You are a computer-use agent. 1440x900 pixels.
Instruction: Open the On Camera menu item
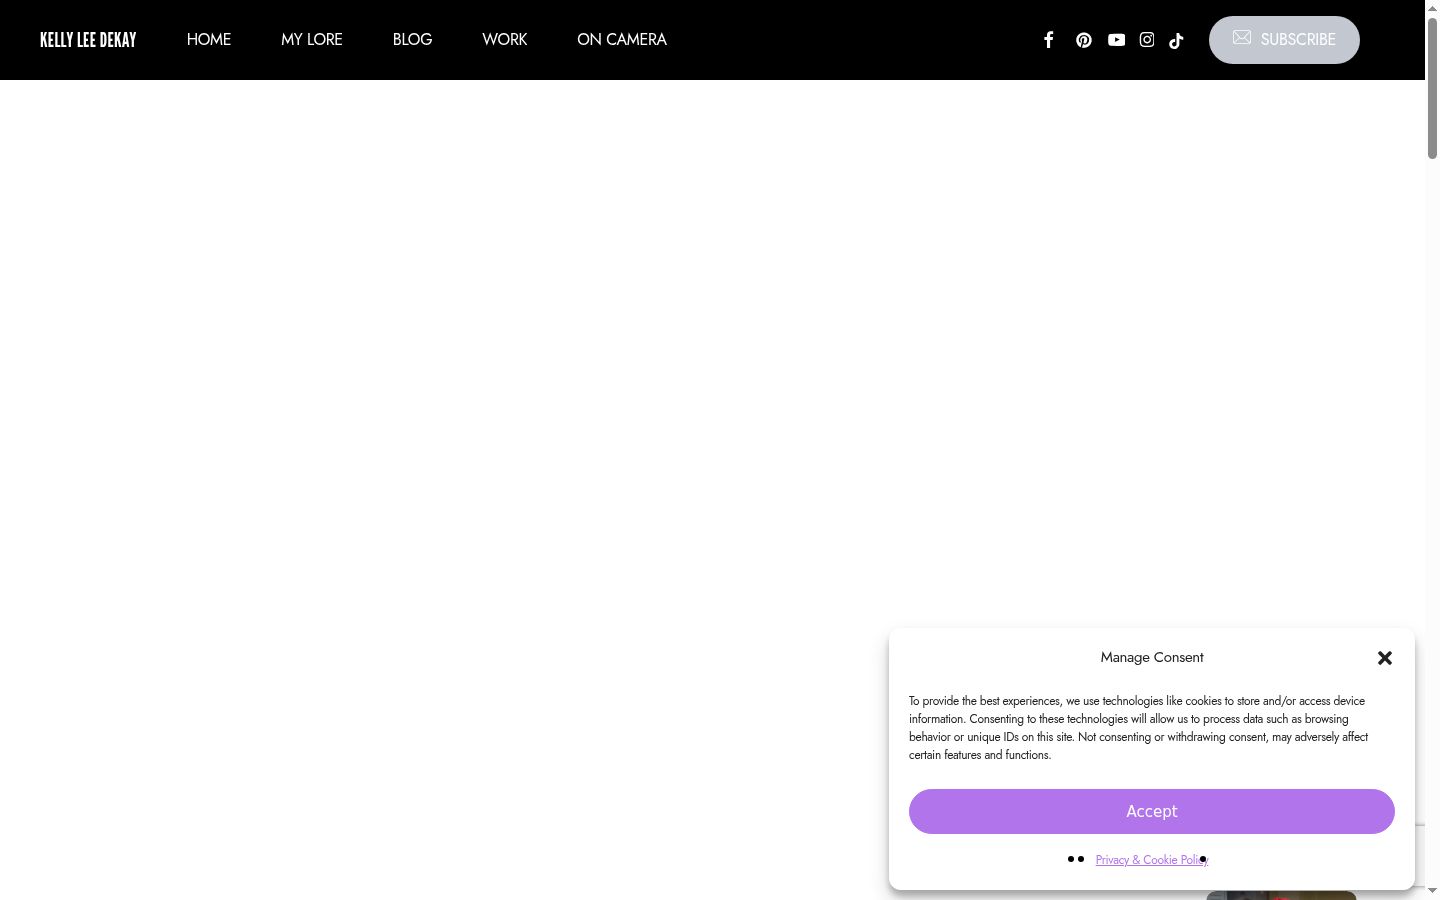coord(622,40)
